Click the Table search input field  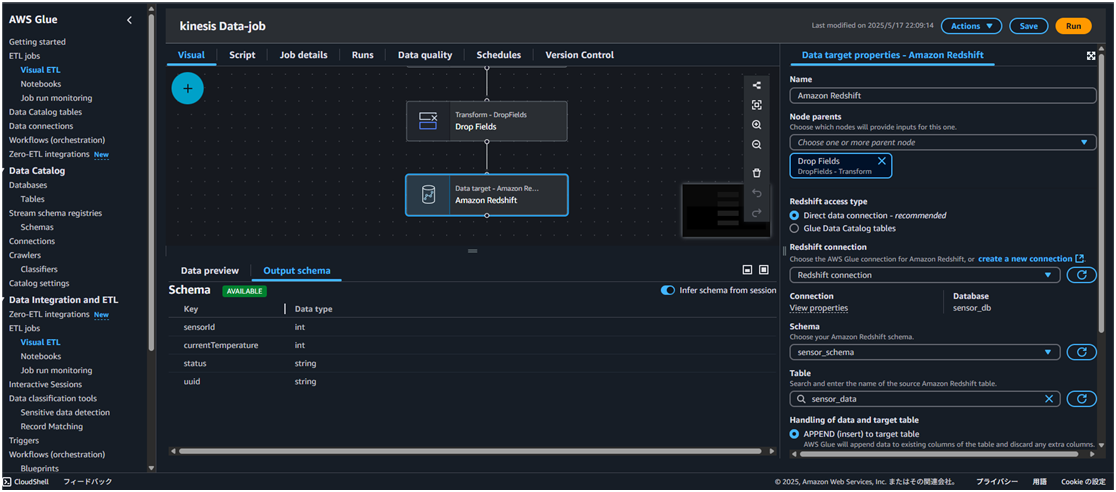pos(925,399)
